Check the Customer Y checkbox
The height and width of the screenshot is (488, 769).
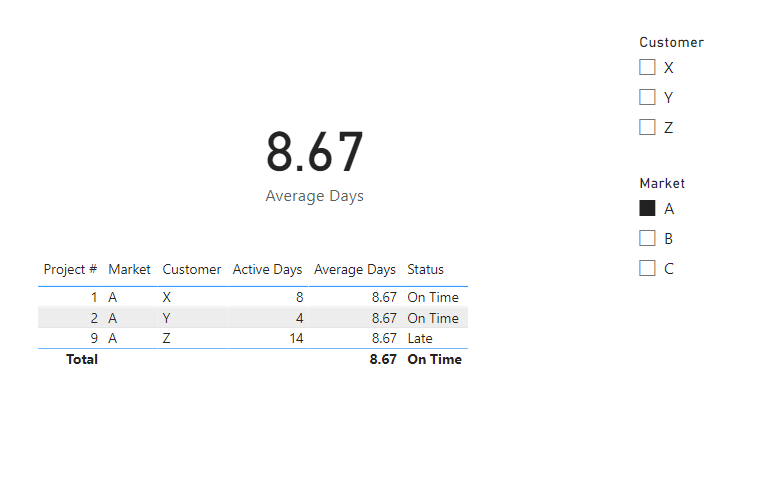[x=647, y=97]
